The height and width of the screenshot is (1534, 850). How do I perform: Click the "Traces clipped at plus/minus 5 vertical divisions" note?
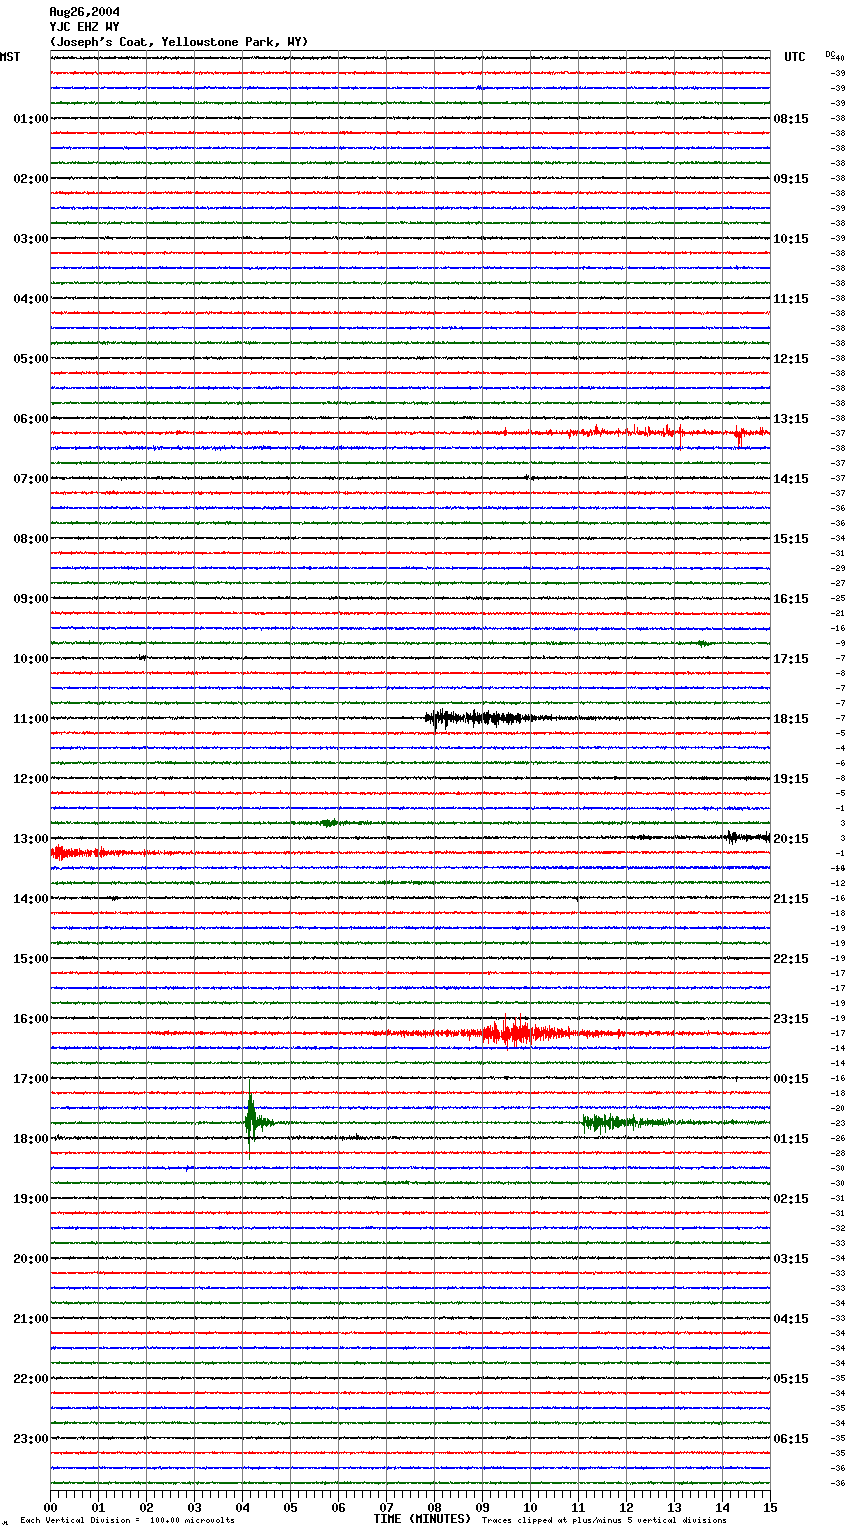click(604, 1520)
